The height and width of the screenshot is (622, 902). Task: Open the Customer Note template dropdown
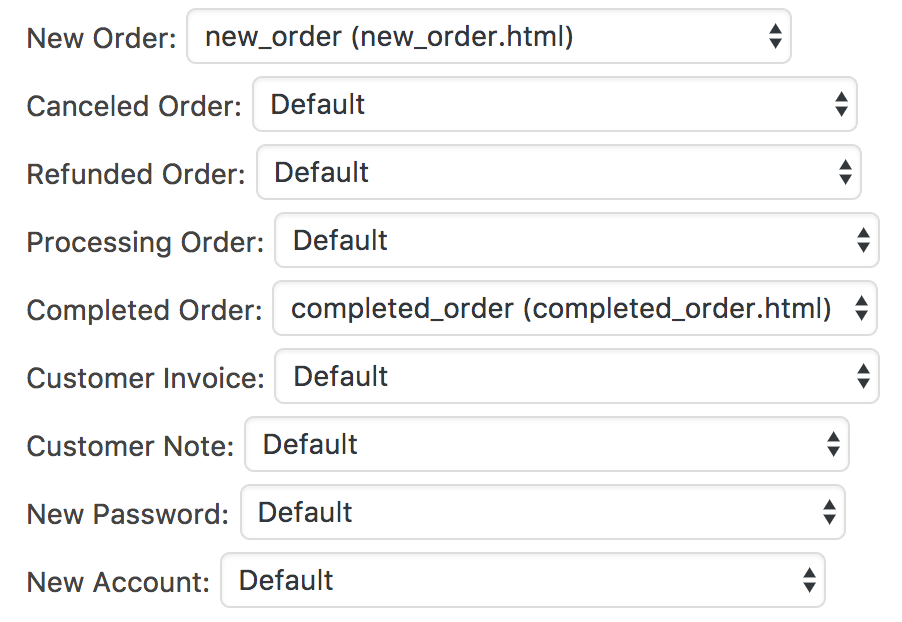pyautogui.click(x=546, y=445)
